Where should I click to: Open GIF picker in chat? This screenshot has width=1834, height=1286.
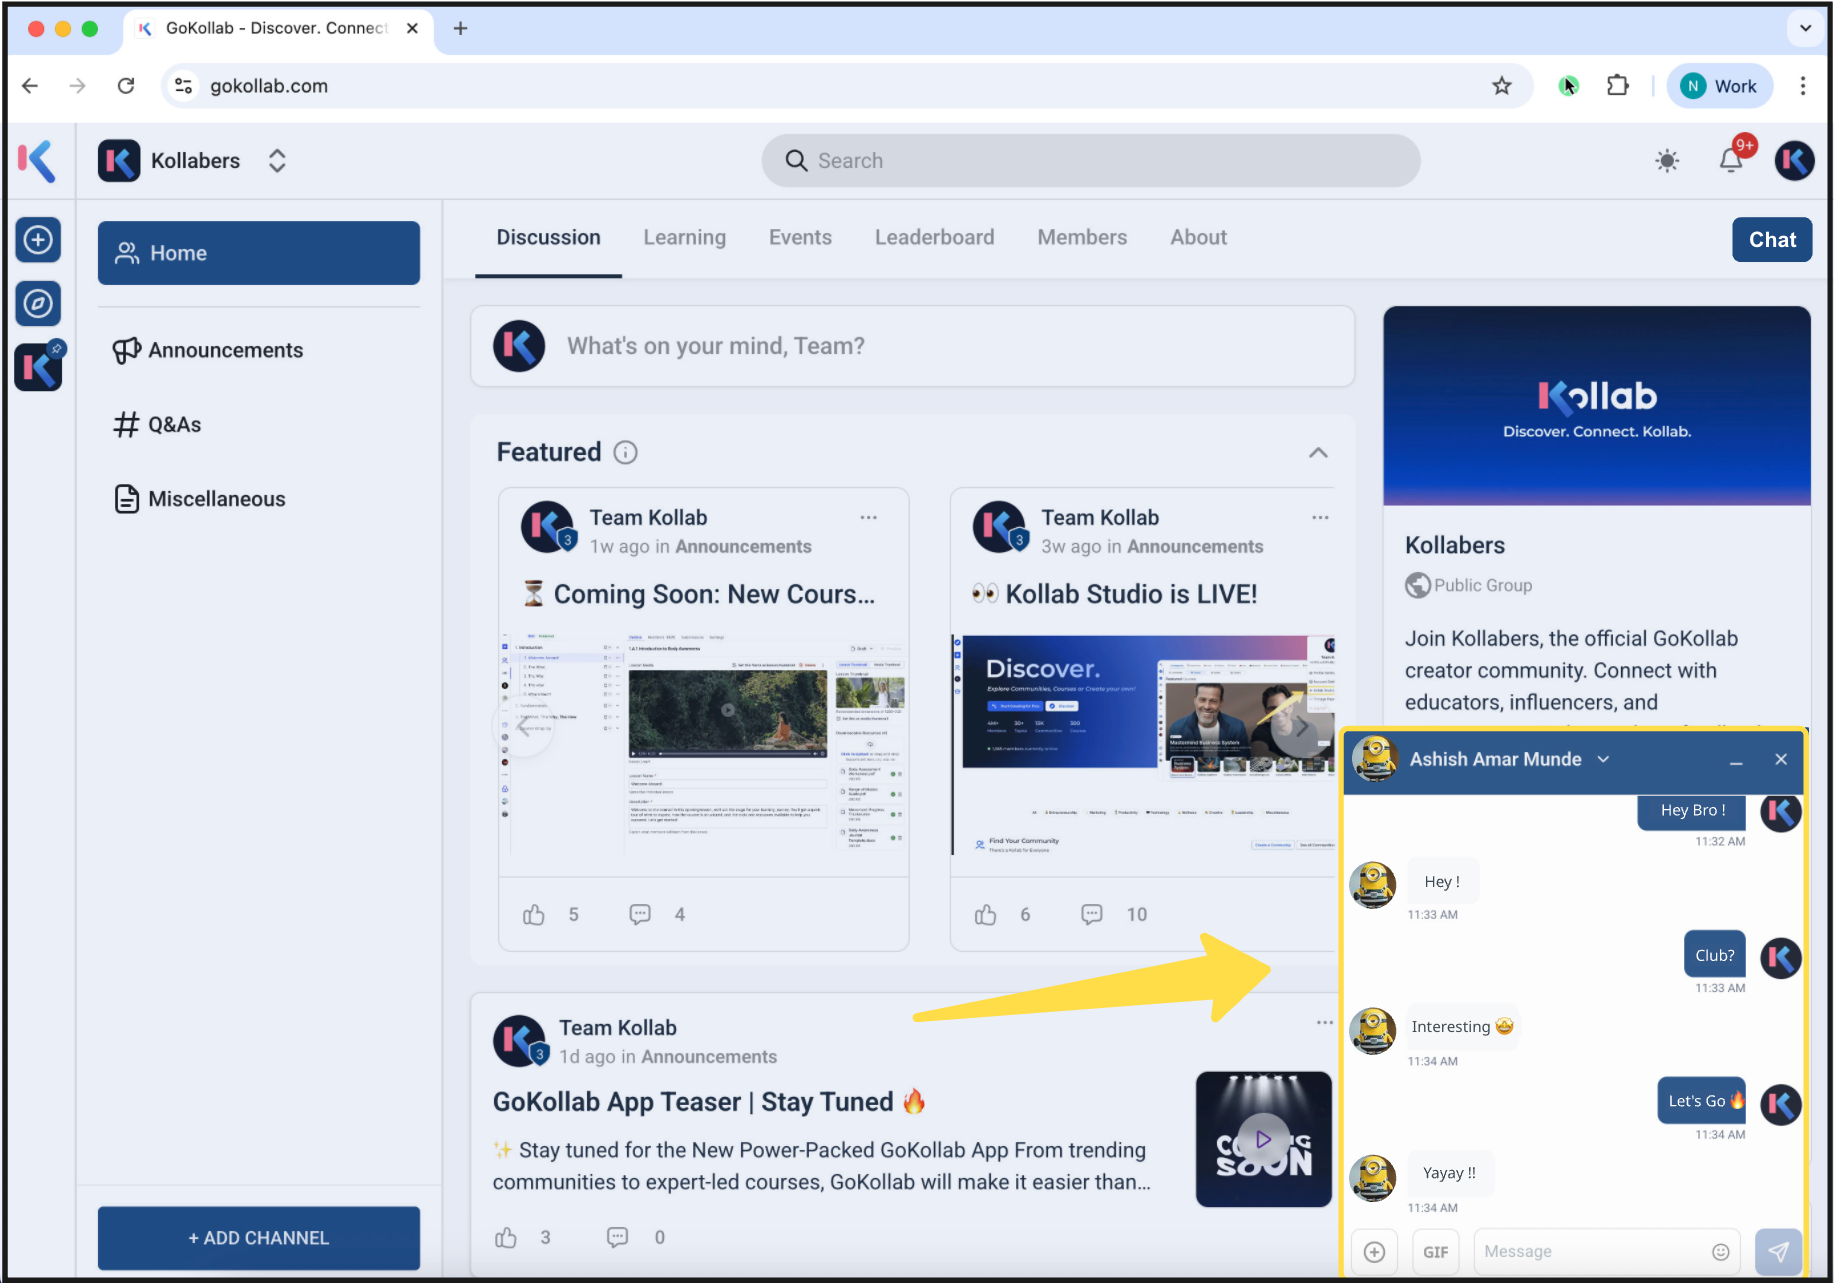click(1436, 1252)
